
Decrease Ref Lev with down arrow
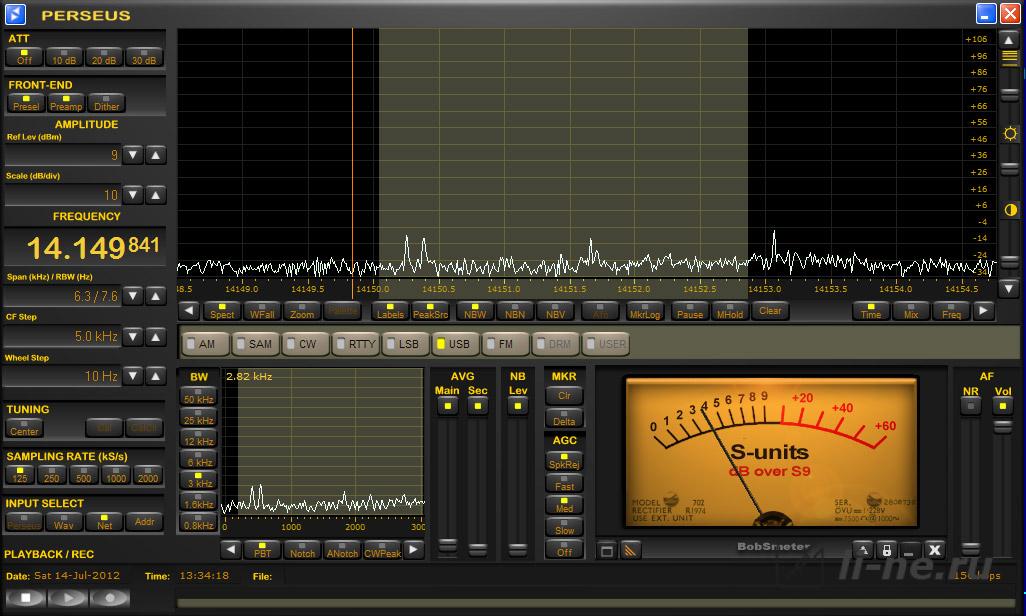(133, 155)
